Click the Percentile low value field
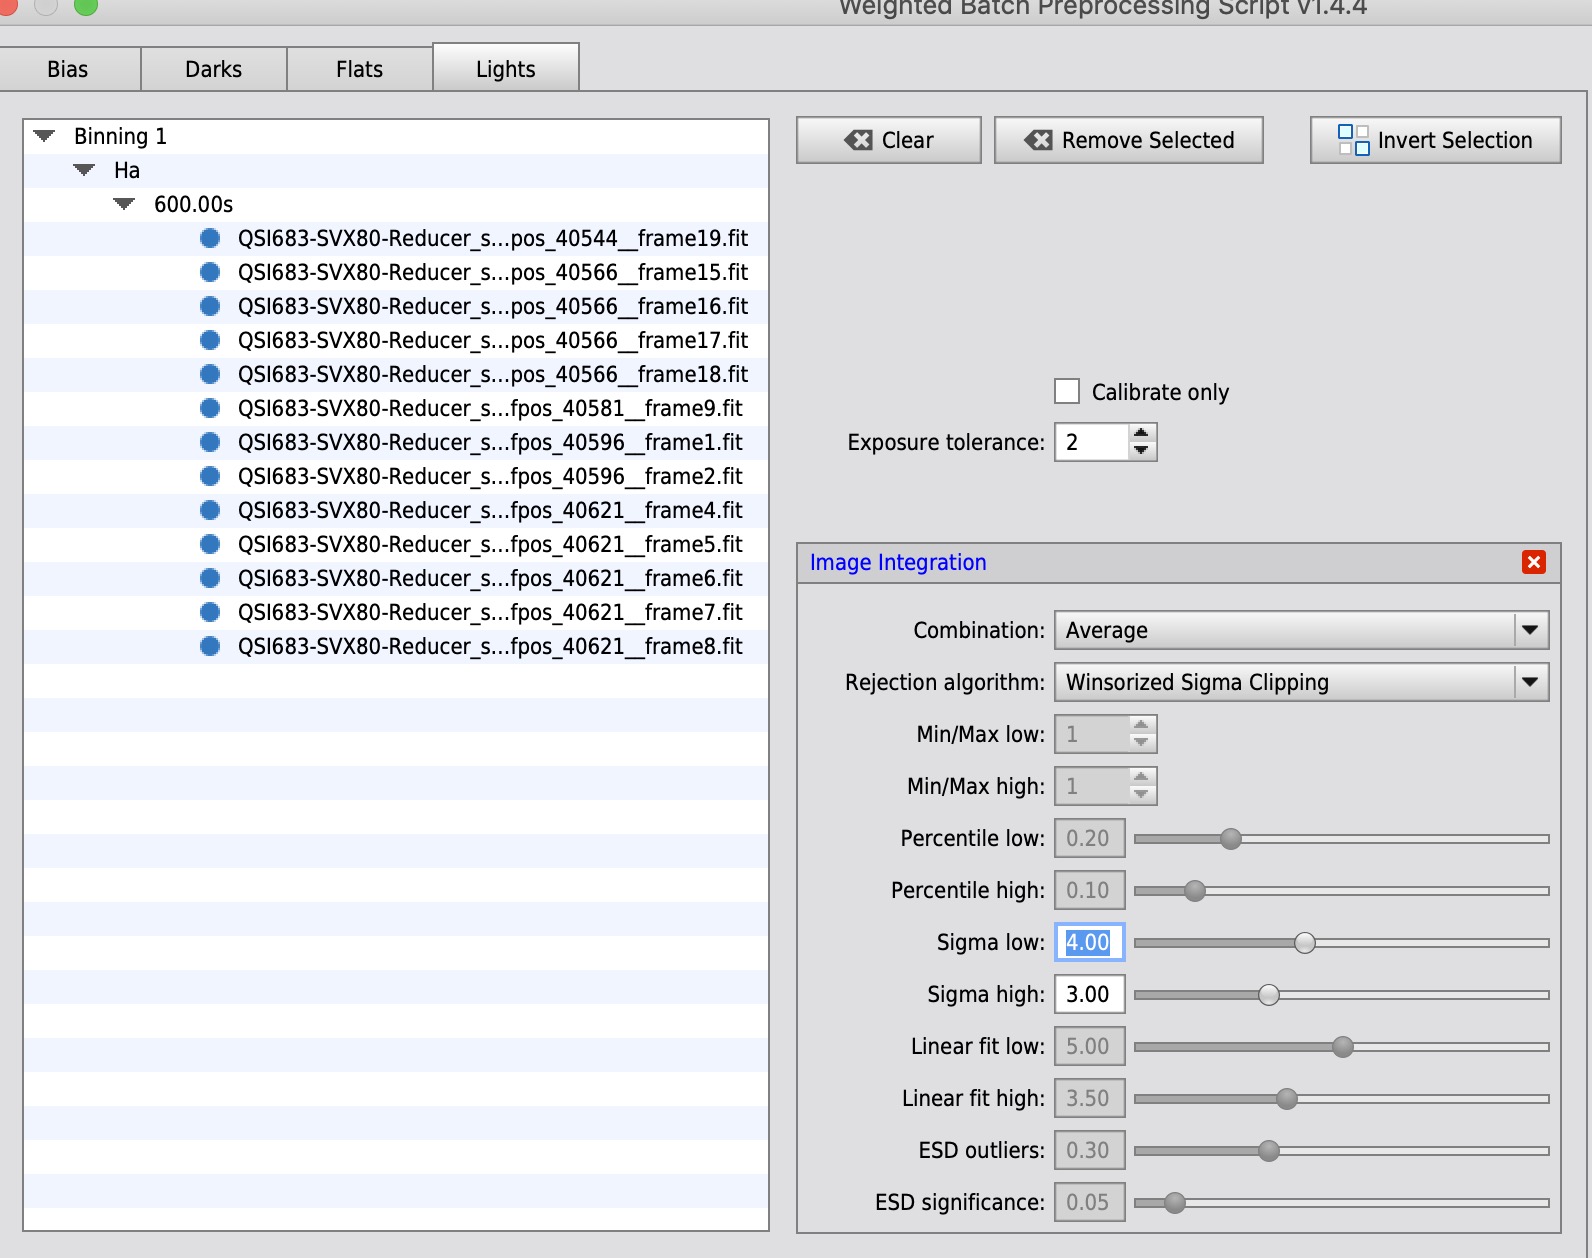This screenshot has width=1592, height=1258. 1090,838
